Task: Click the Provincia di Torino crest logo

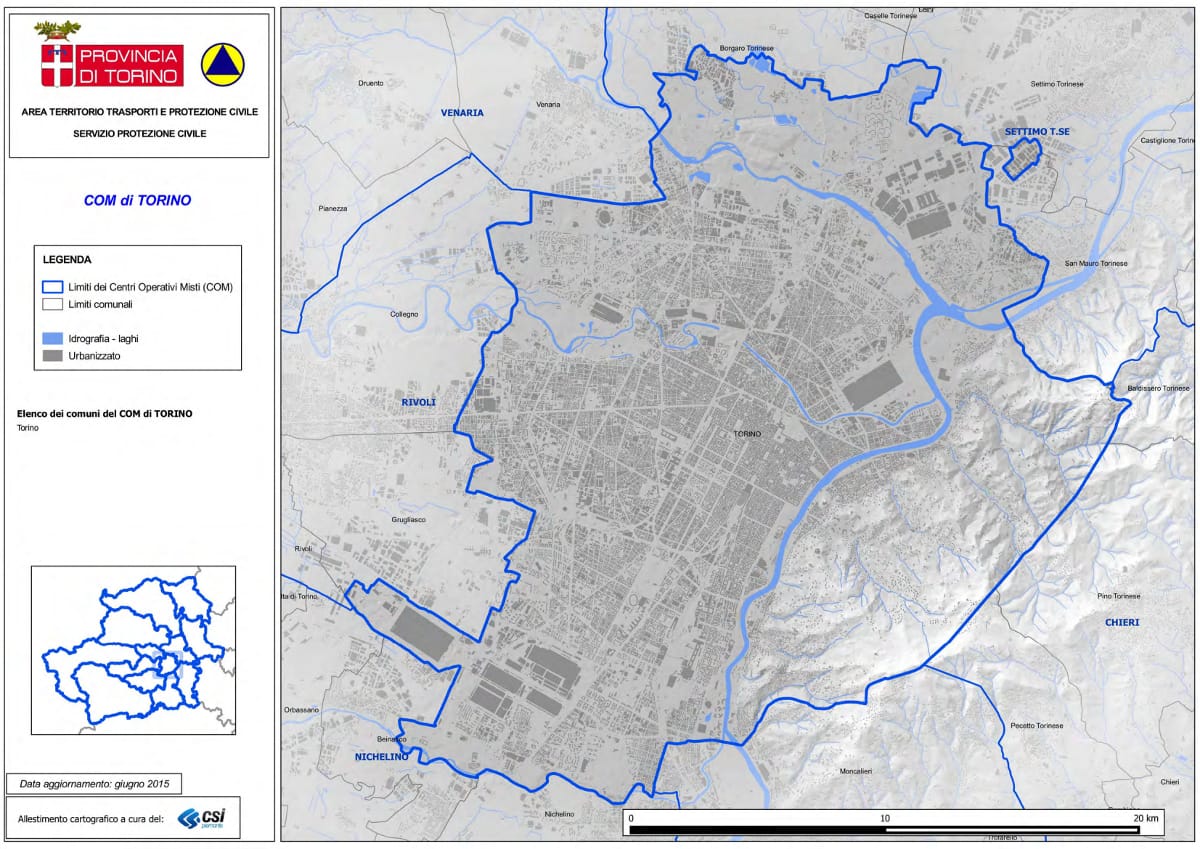Action: tap(111, 56)
